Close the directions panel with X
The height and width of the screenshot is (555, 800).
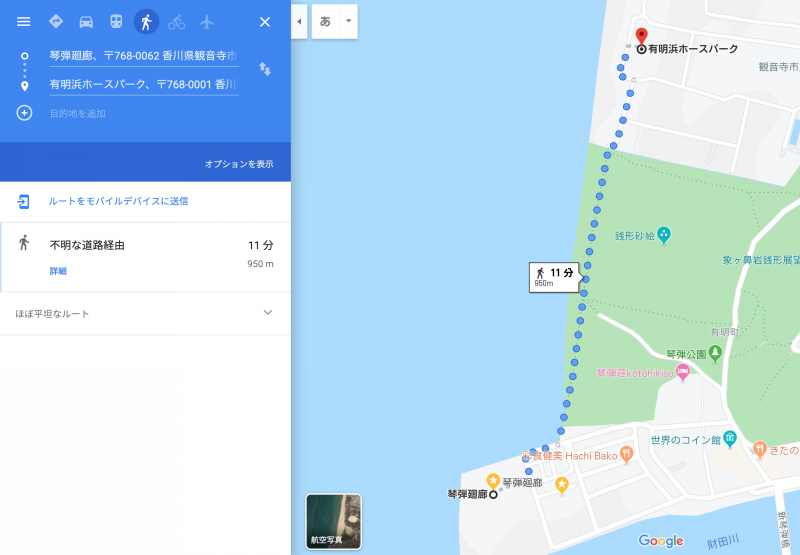pyautogui.click(x=265, y=22)
